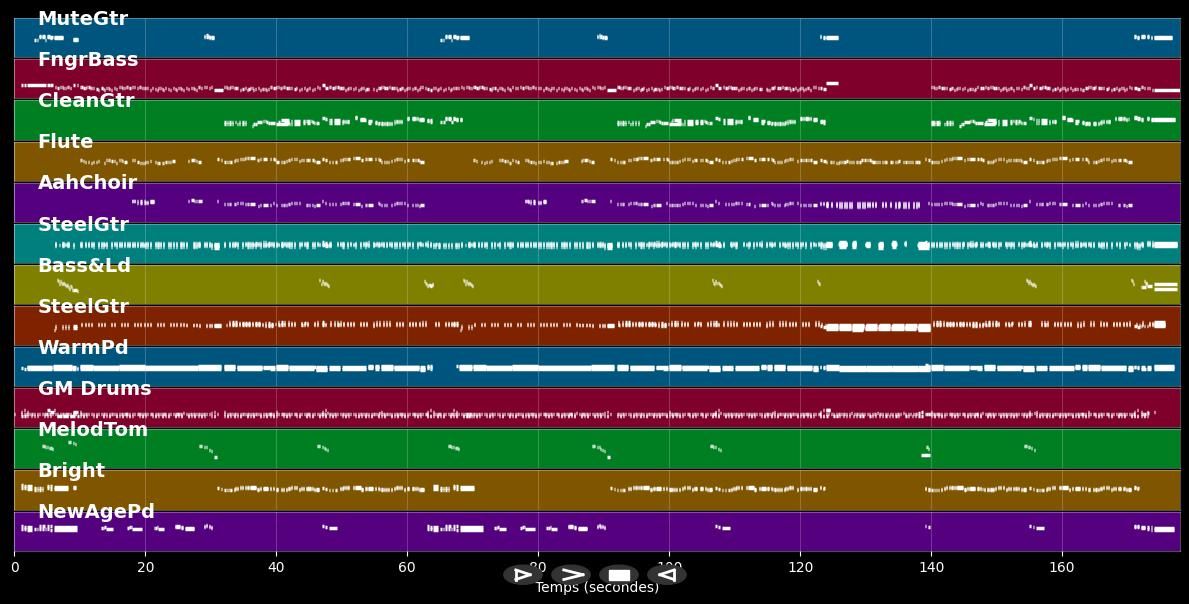Click the WarmPd track label
The height and width of the screenshot is (604, 1189).
(83, 348)
